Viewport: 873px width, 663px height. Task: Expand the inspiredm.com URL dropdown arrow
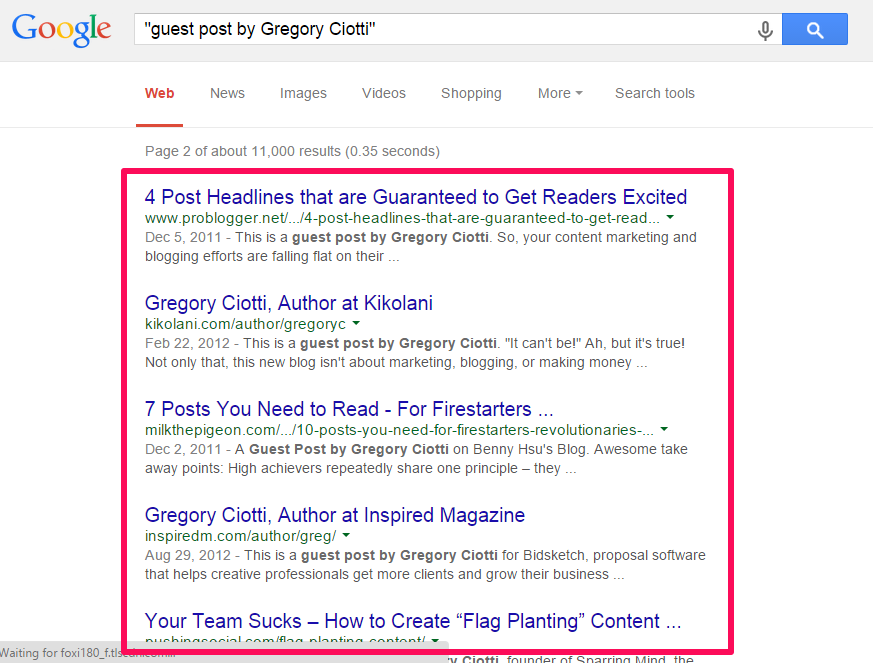click(346, 536)
